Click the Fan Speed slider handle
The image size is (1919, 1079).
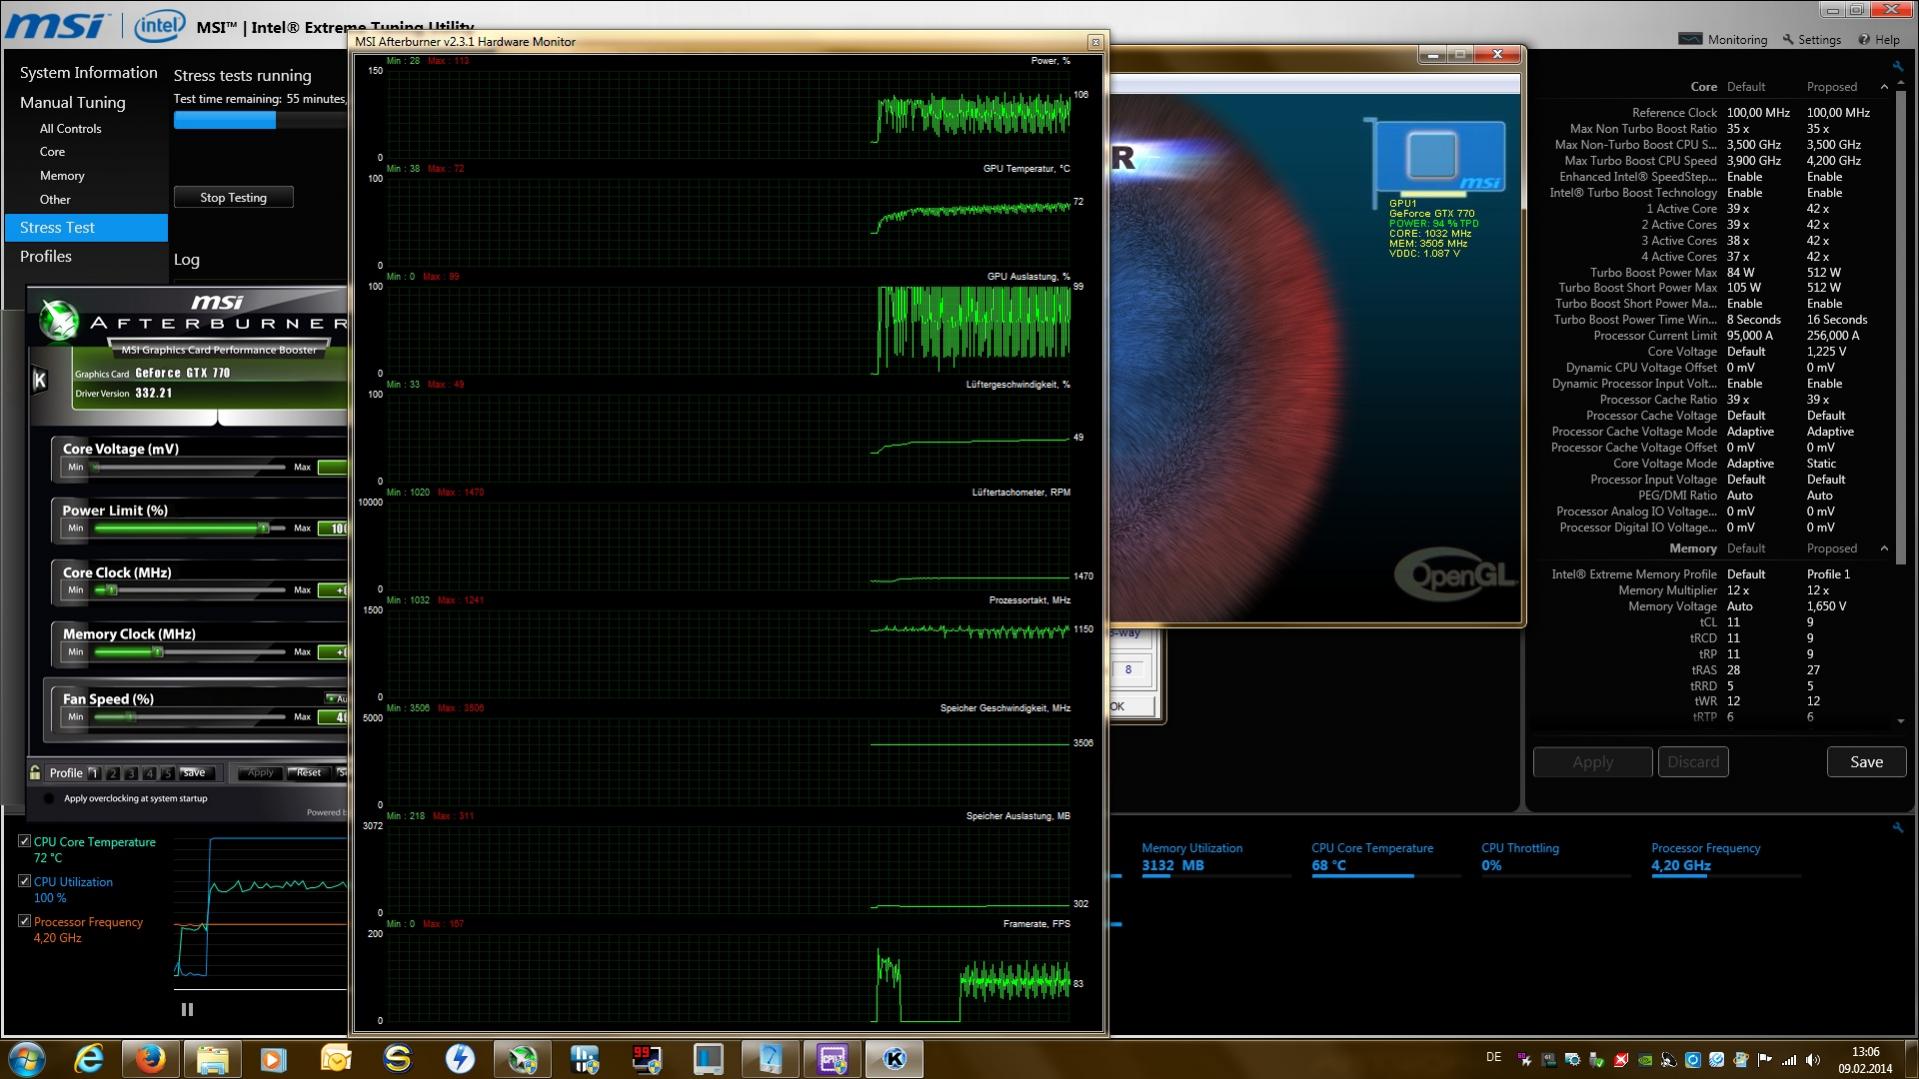click(130, 717)
